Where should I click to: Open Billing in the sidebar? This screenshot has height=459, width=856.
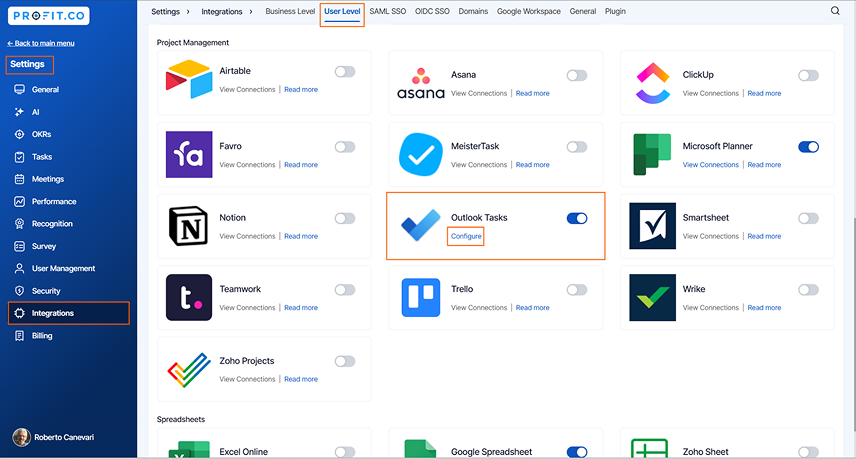(42, 336)
